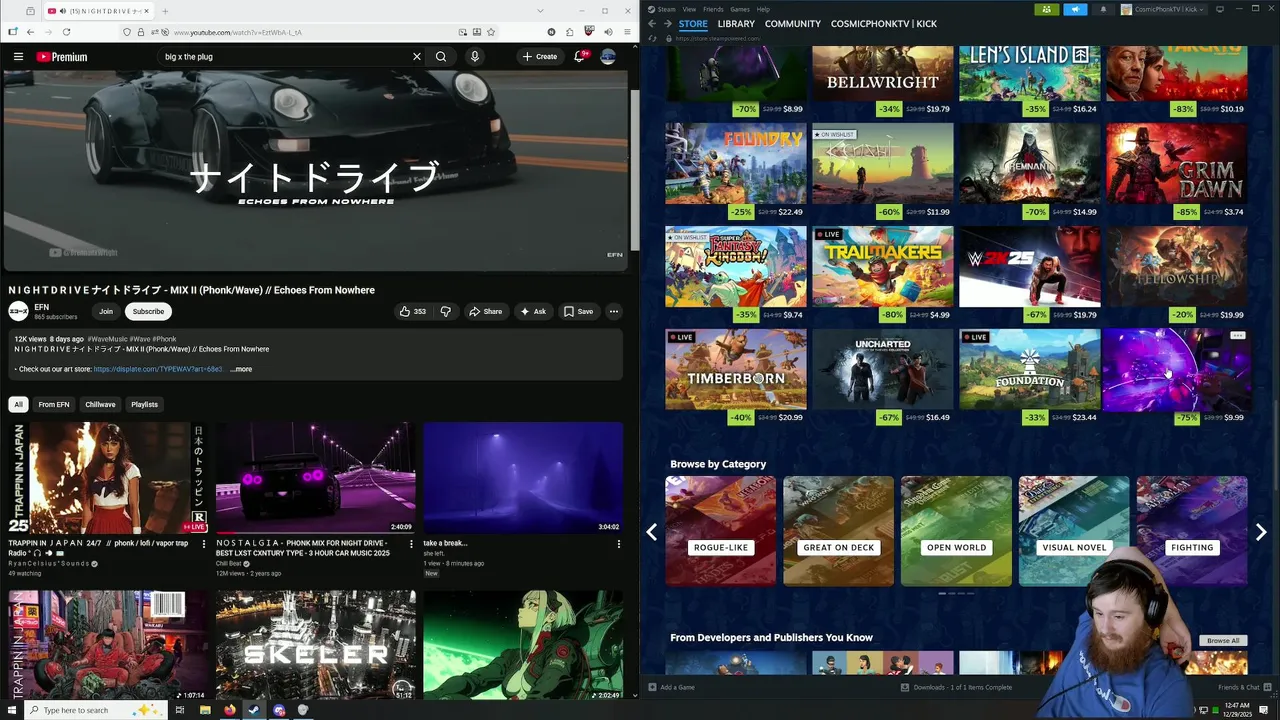Click the YouTube Premium logo
This screenshot has height=720, width=1280.
tap(62, 57)
